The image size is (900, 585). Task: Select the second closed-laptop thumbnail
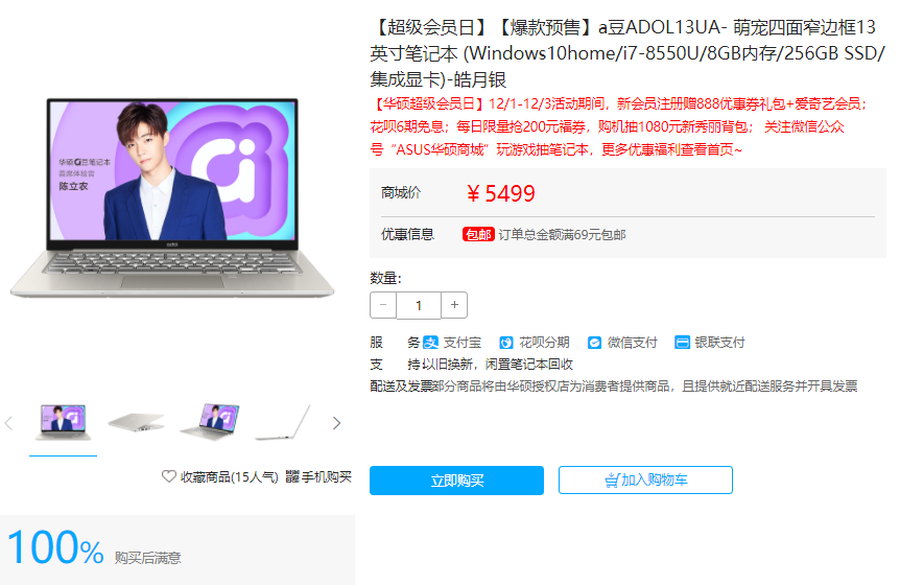136,423
